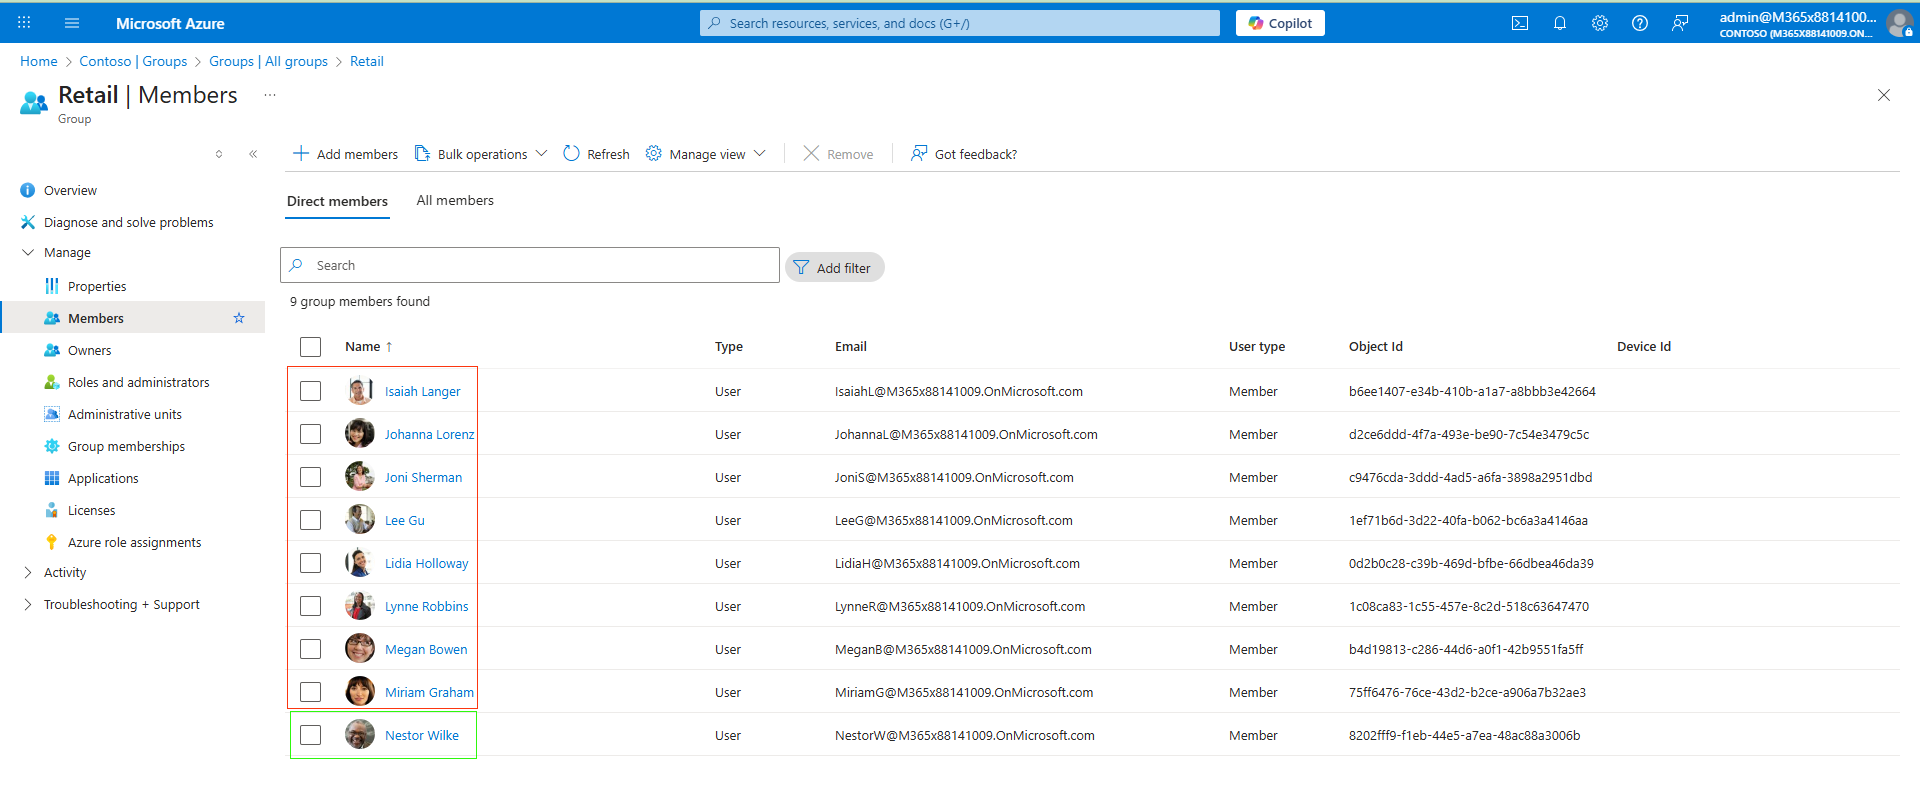The width and height of the screenshot is (1920, 798).
Task: Expand the Manage view dropdown
Action: (x=706, y=154)
